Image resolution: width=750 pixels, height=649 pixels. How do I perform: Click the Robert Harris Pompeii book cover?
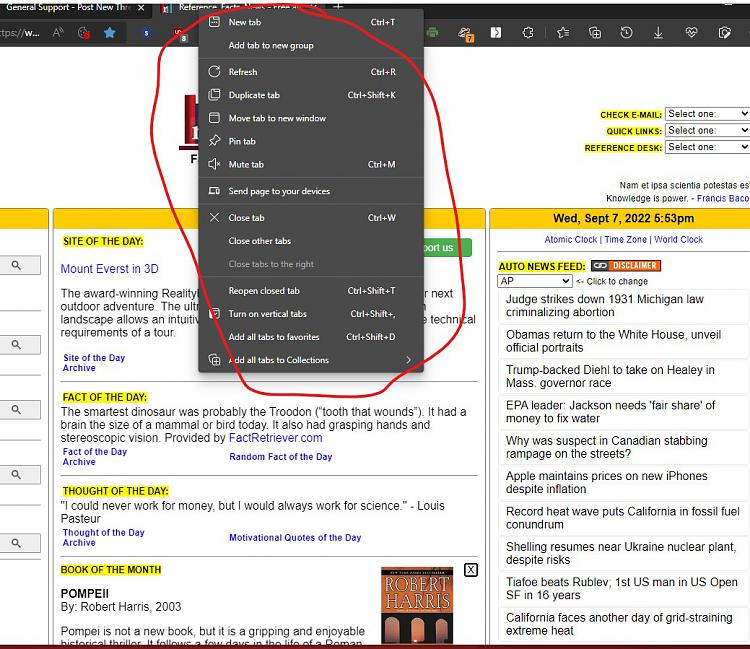click(x=417, y=605)
